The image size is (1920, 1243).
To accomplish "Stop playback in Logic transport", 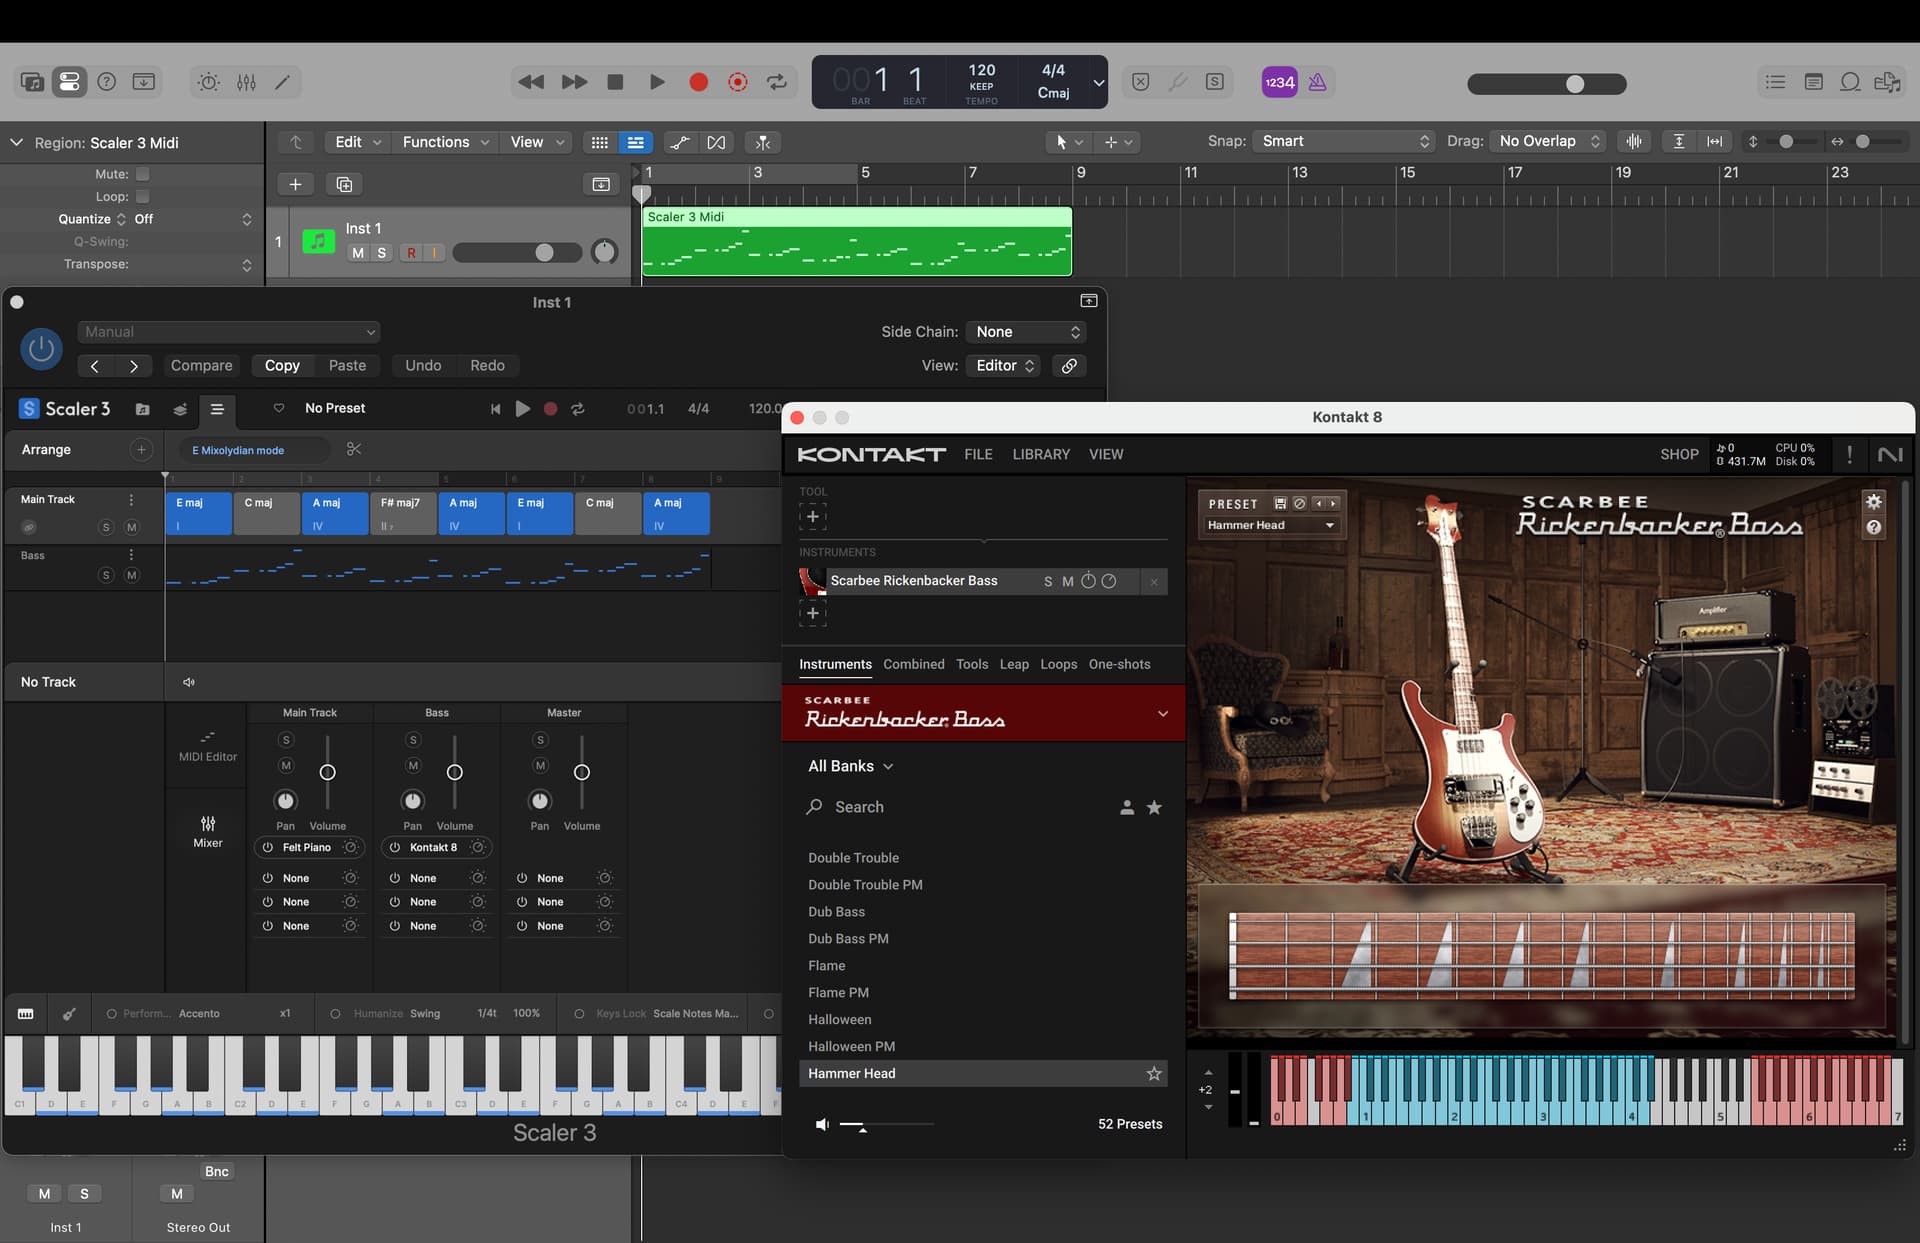I will [615, 82].
